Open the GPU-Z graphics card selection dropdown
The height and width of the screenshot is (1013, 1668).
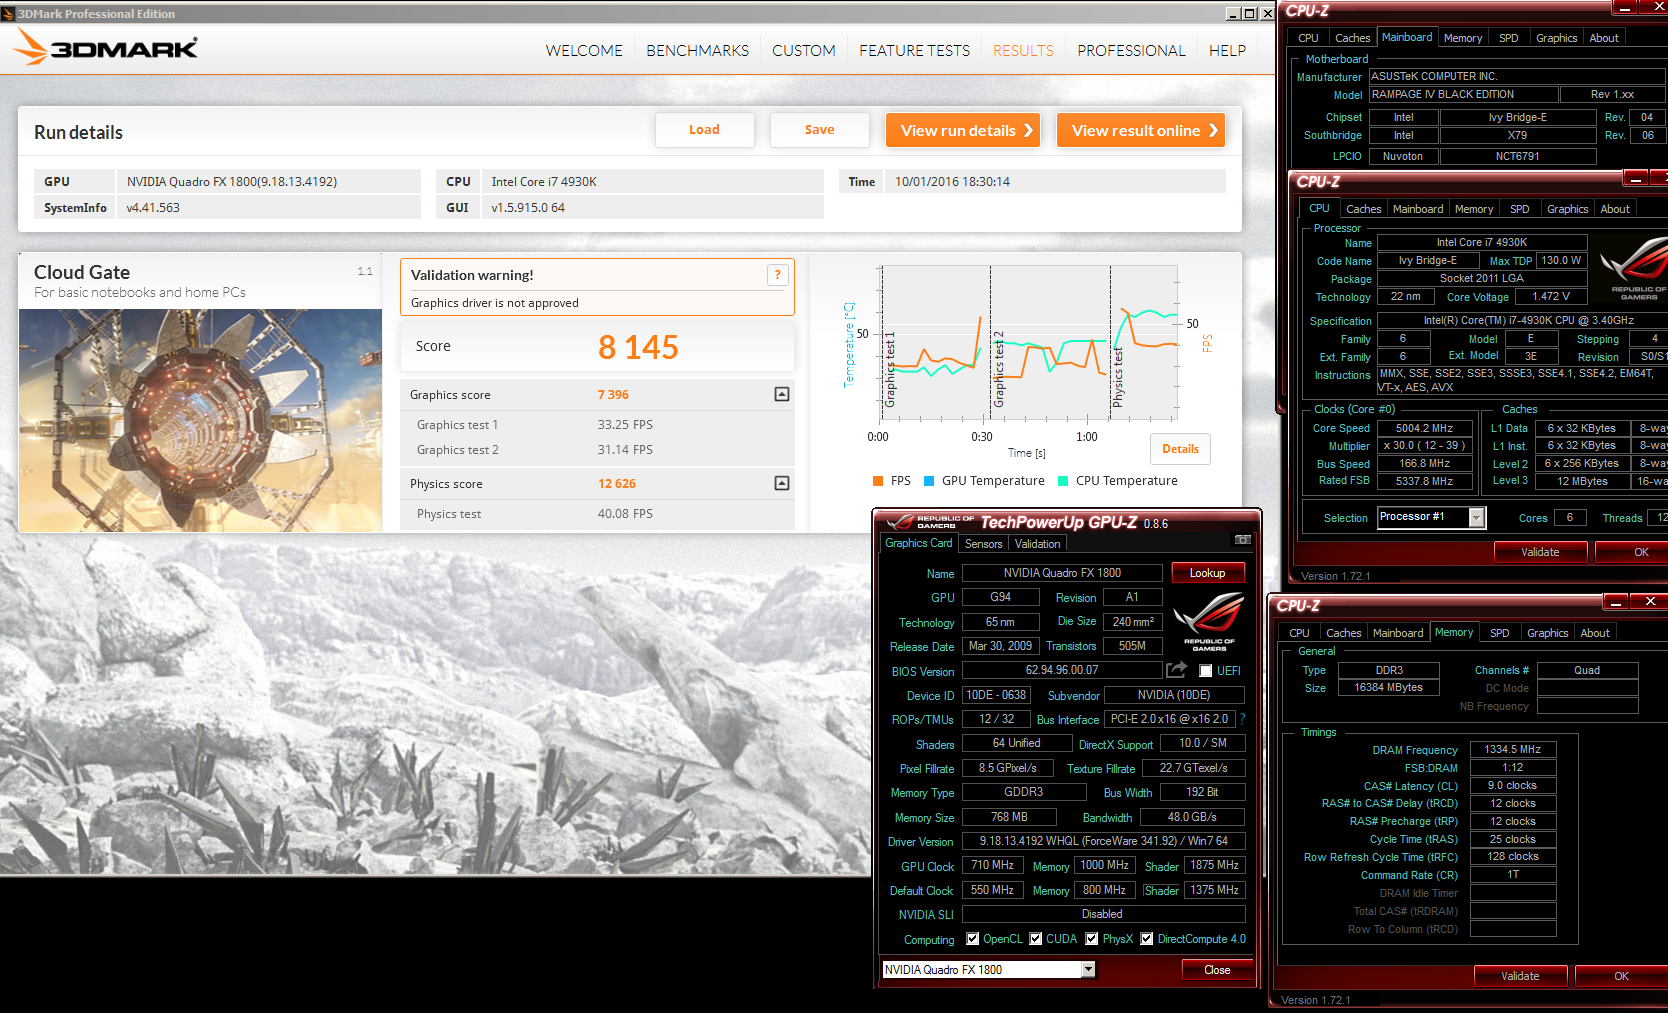pos(1088,969)
